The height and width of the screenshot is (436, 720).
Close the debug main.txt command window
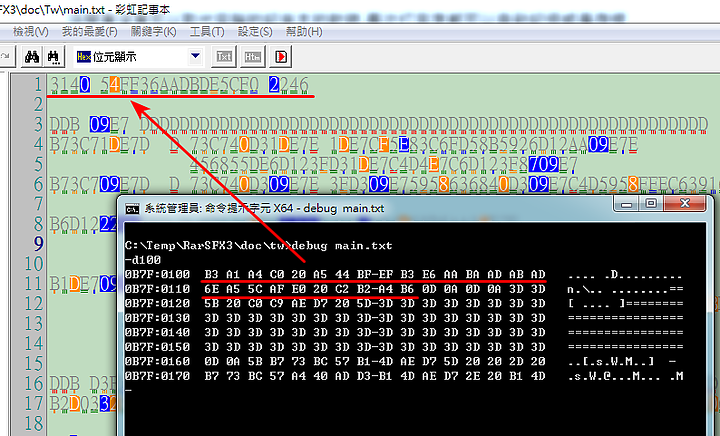tap(685, 204)
